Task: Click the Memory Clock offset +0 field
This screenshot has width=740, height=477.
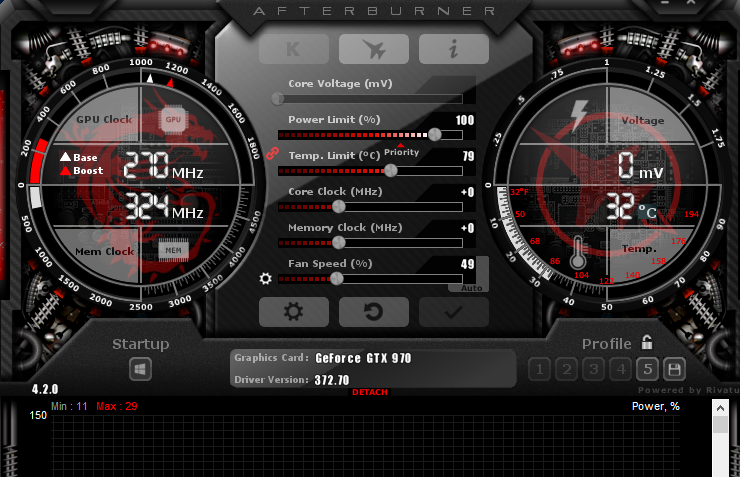Action: pos(467,228)
